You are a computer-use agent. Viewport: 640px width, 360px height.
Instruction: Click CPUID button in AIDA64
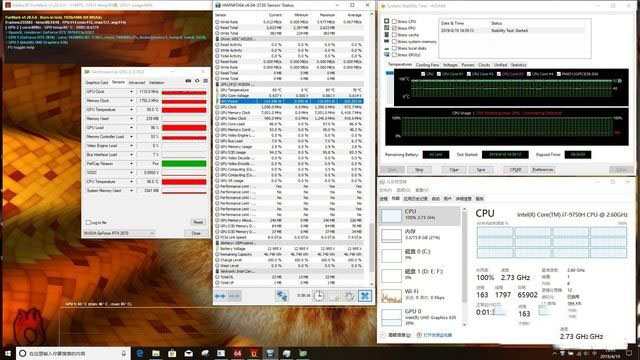516,169
